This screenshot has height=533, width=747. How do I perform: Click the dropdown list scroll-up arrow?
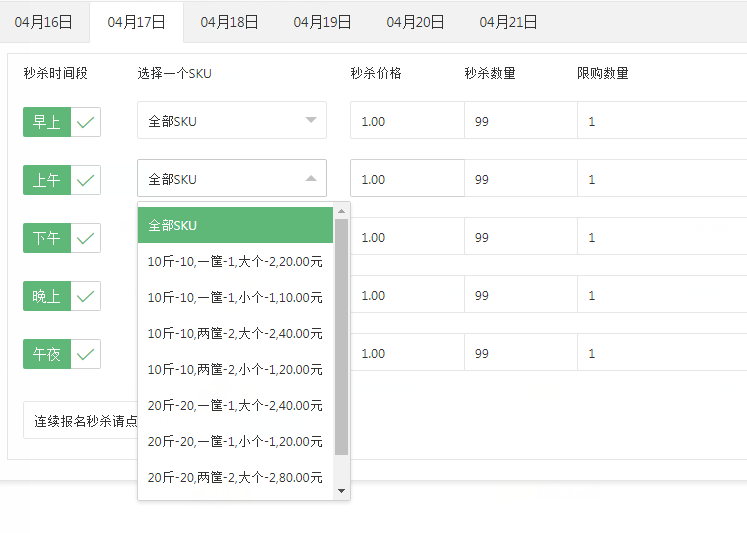pyautogui.click(x=341, y=211)
